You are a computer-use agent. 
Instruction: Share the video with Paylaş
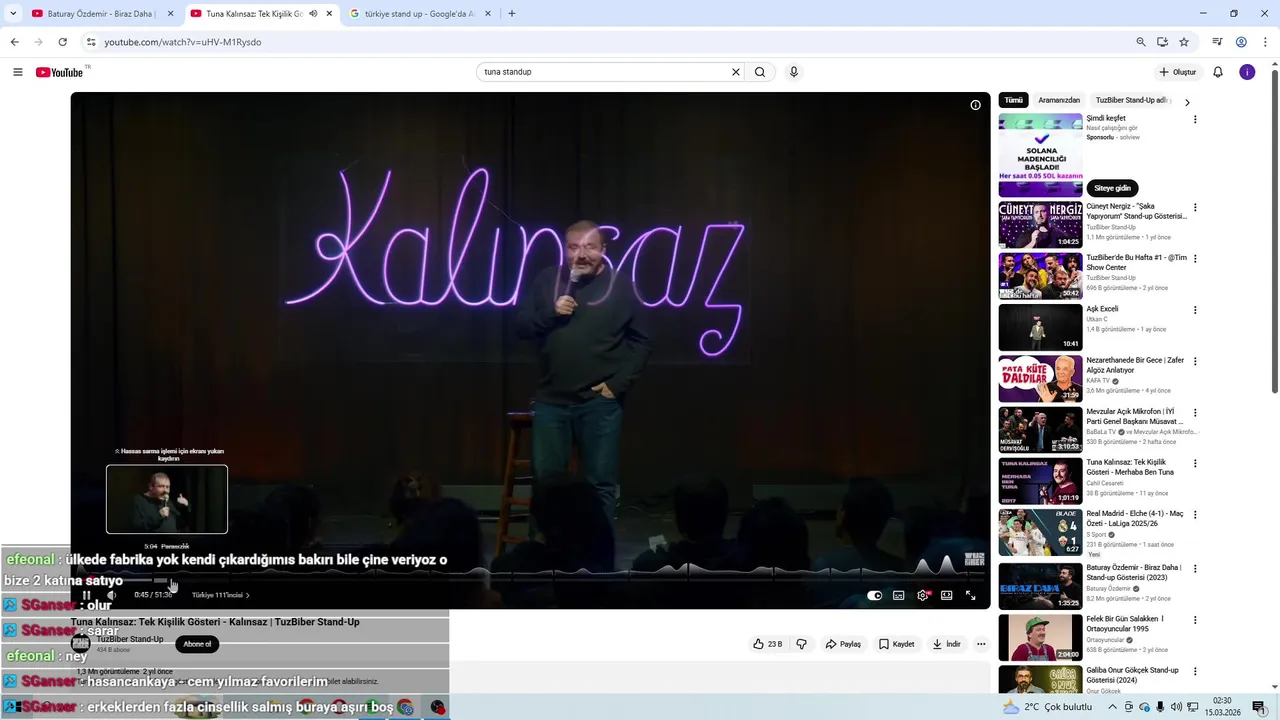coord(843,644)
